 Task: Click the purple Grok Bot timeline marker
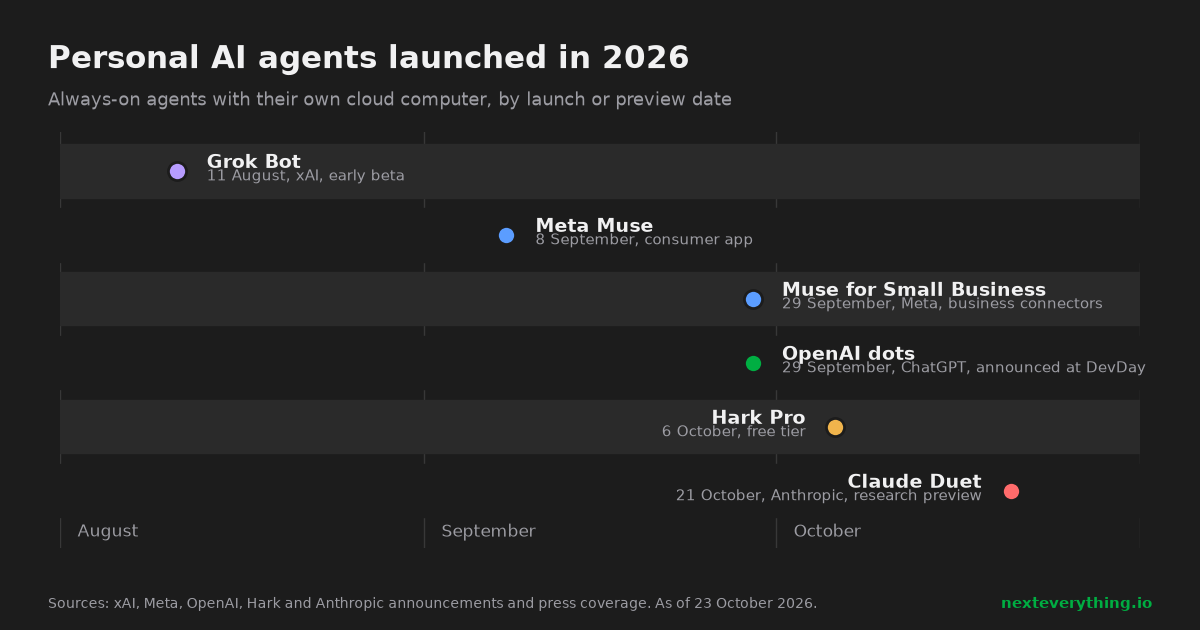pos(178,171)
